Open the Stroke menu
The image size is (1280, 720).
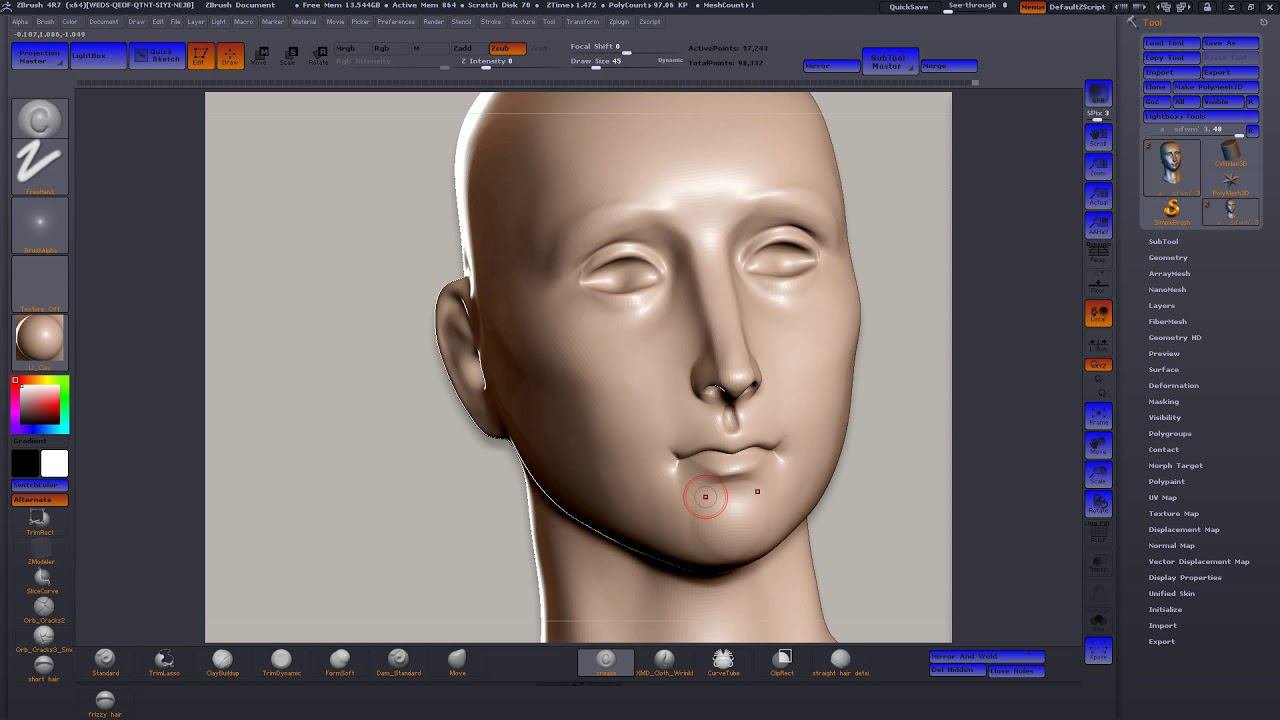490,21
